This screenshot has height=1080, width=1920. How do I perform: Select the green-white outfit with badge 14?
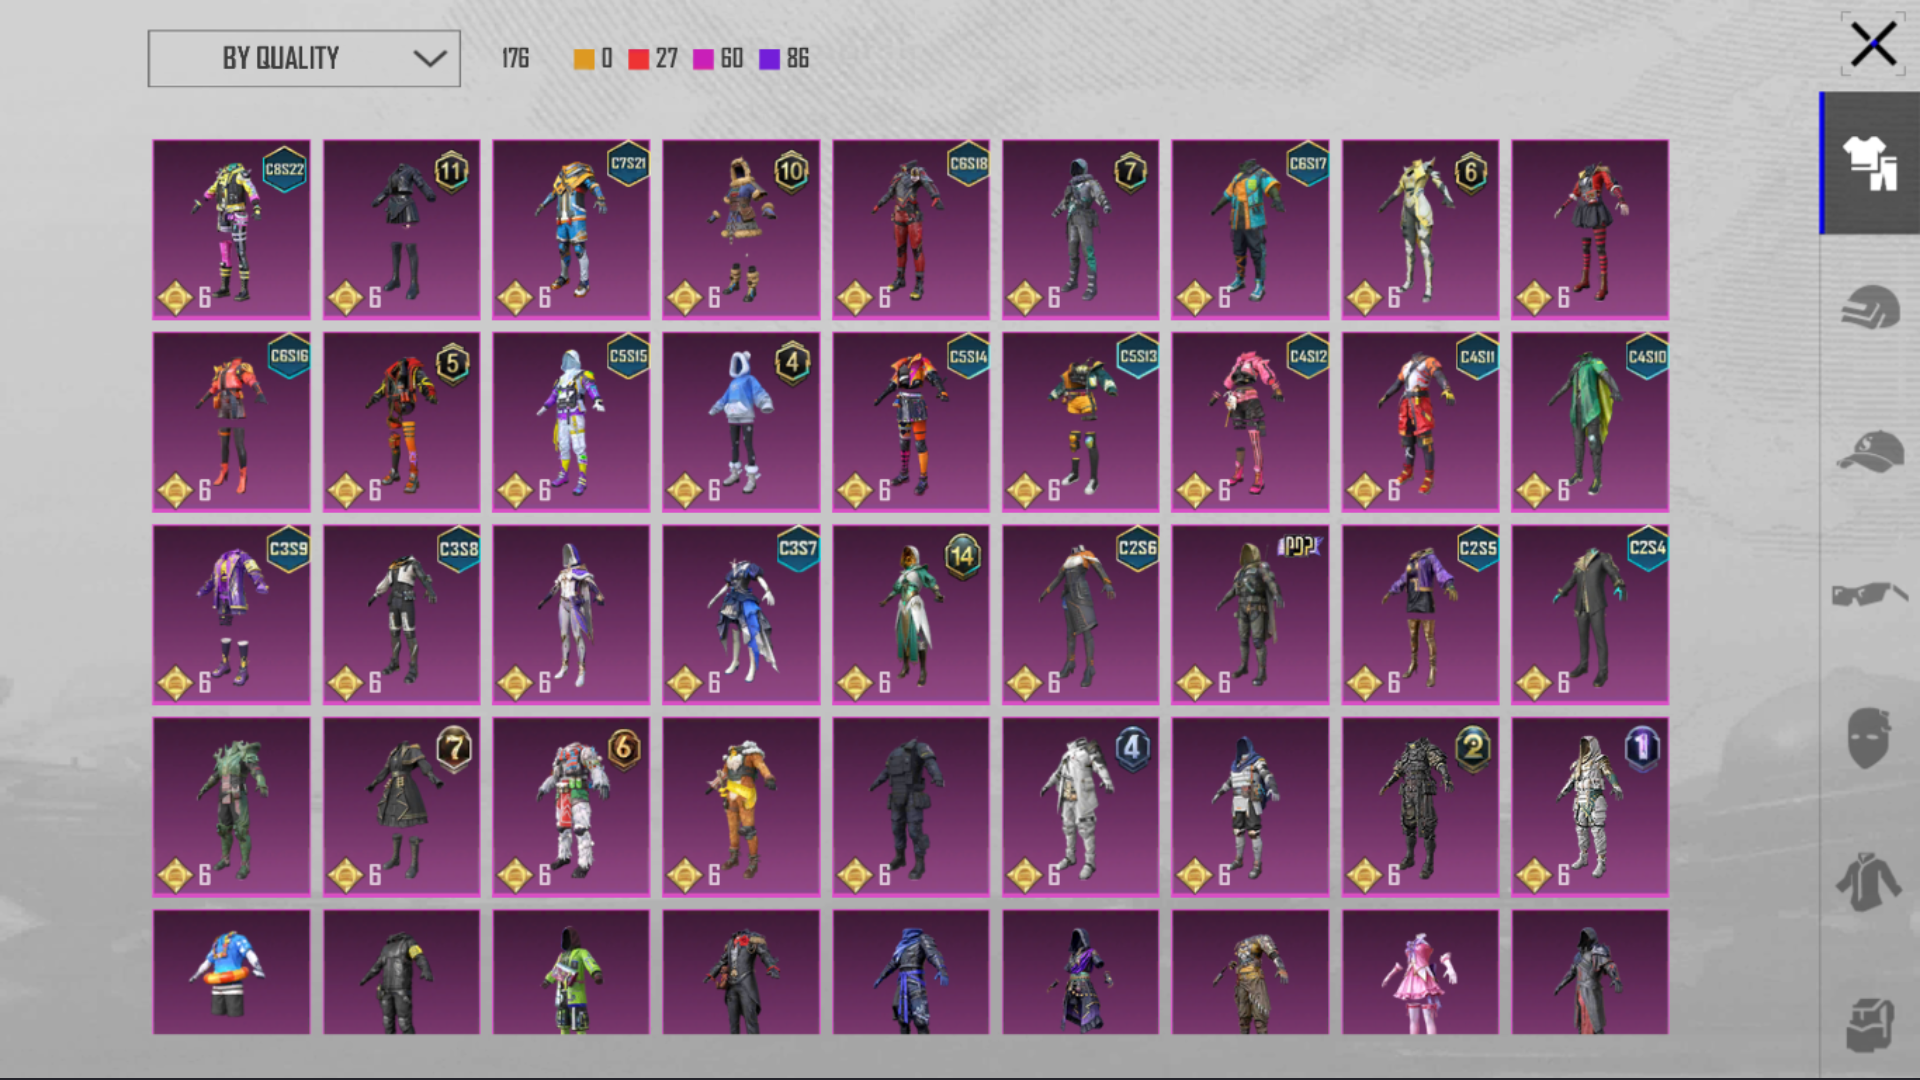pyautogui.click(x=911, y=615)
